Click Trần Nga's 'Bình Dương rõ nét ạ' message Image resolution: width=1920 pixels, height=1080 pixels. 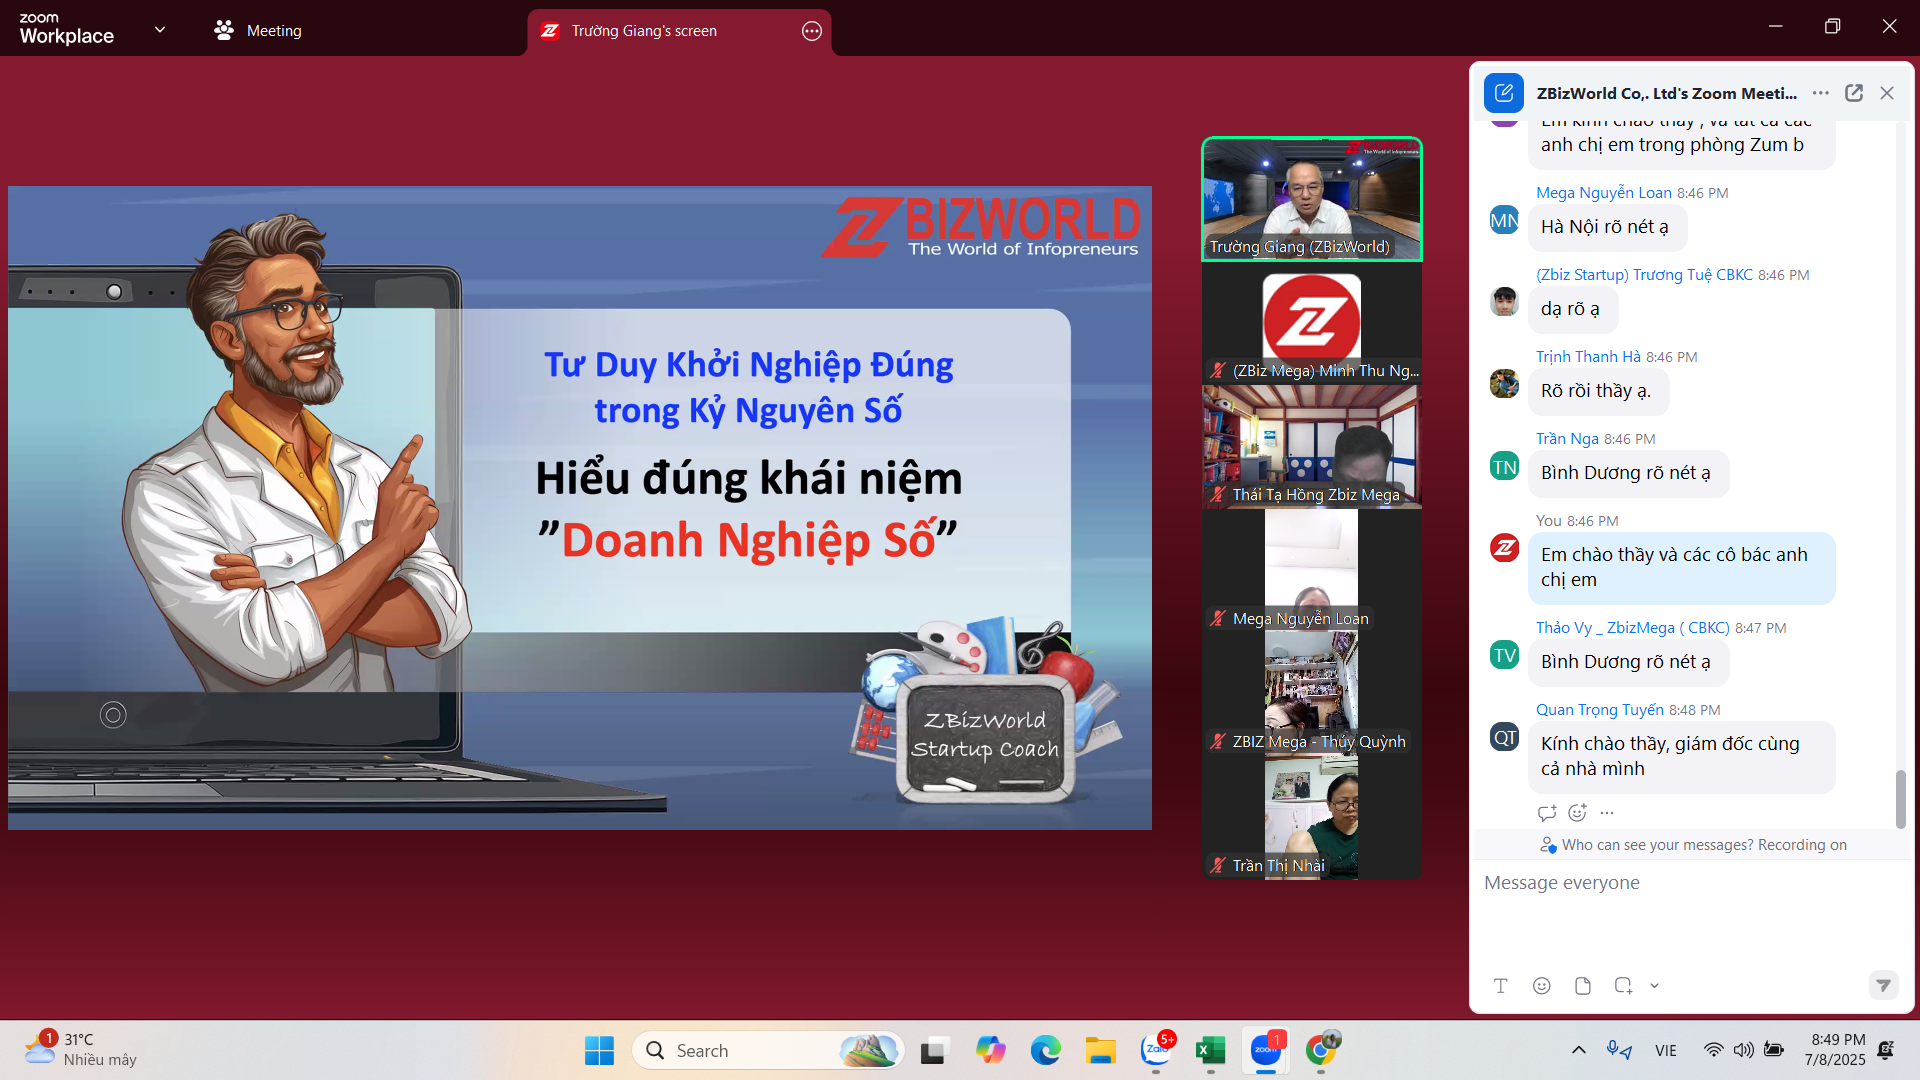(x=1627, y=473)
